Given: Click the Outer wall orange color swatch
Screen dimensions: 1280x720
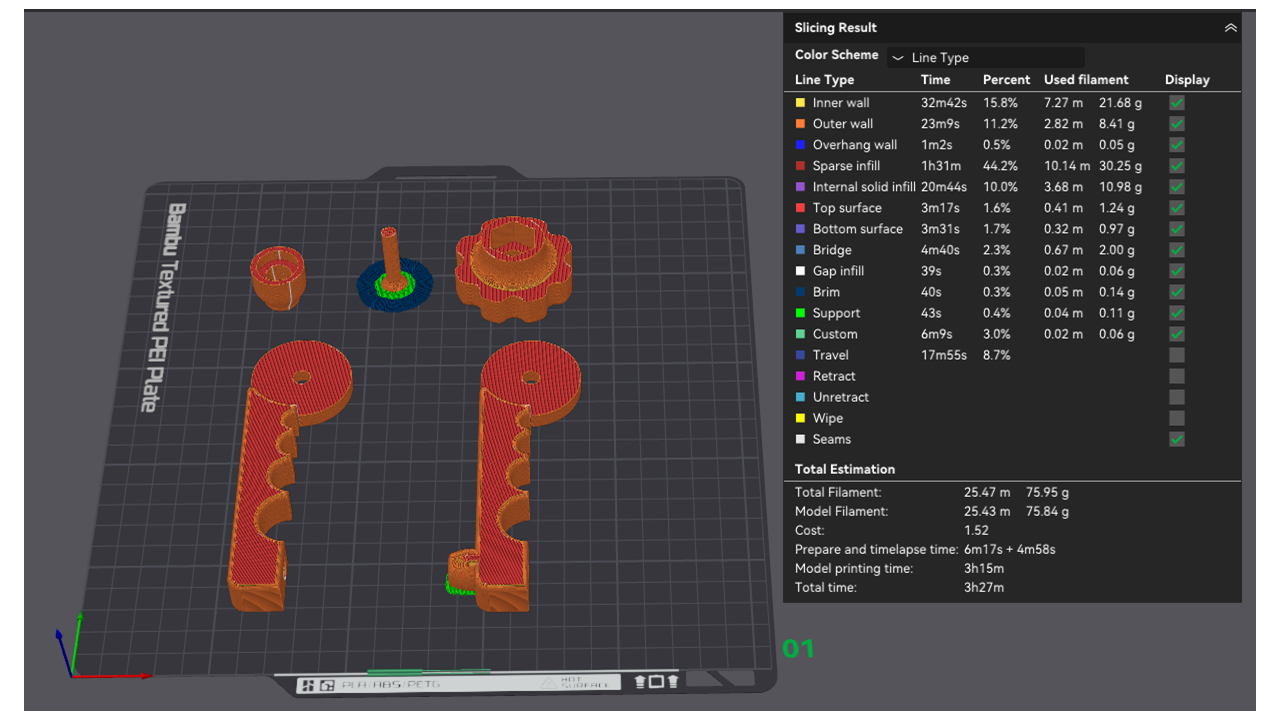Looking at the screenshot, I should tap(800, 124).
